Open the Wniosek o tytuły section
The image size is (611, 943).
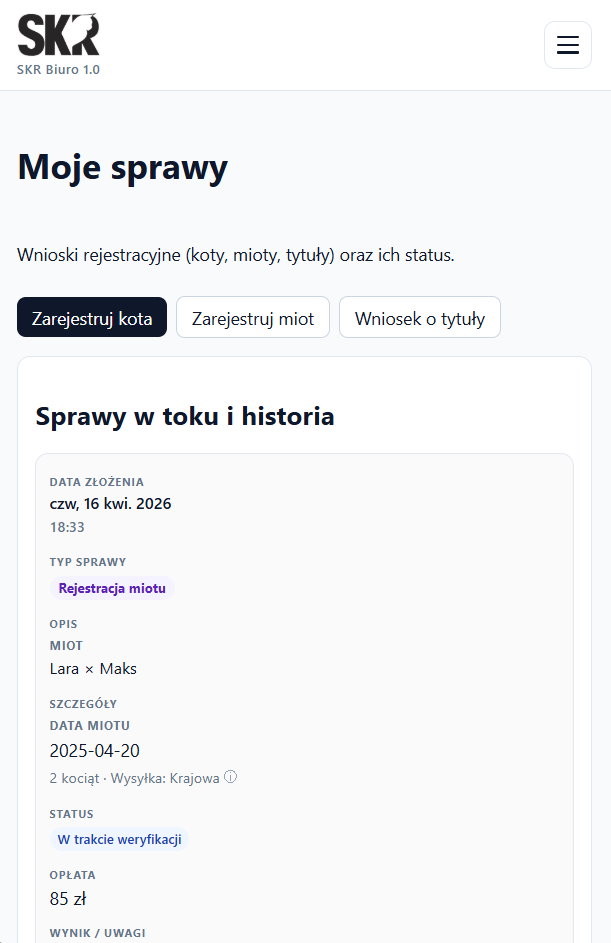click(419, 317)
